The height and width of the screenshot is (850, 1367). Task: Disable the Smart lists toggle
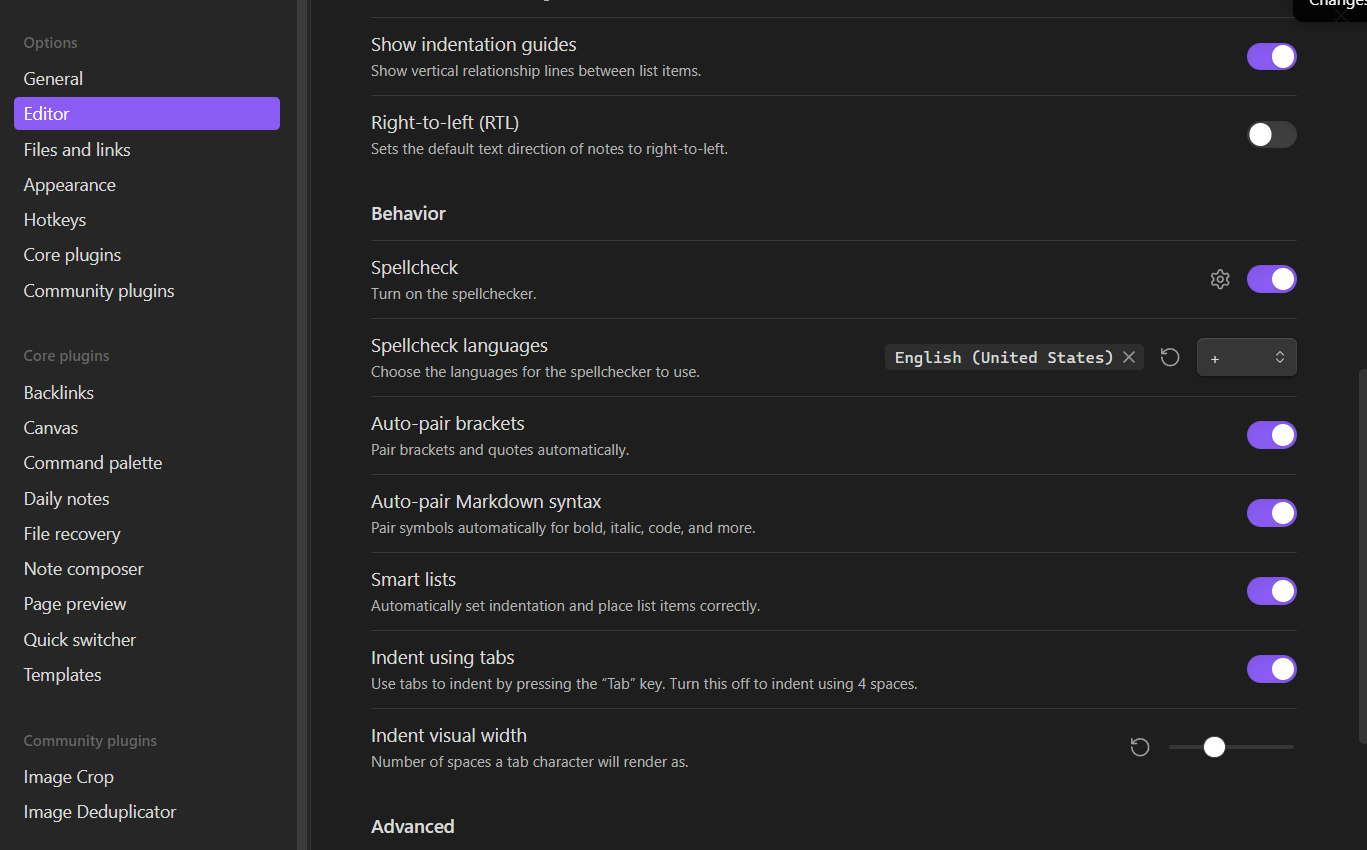click(x=1272, y=591)
